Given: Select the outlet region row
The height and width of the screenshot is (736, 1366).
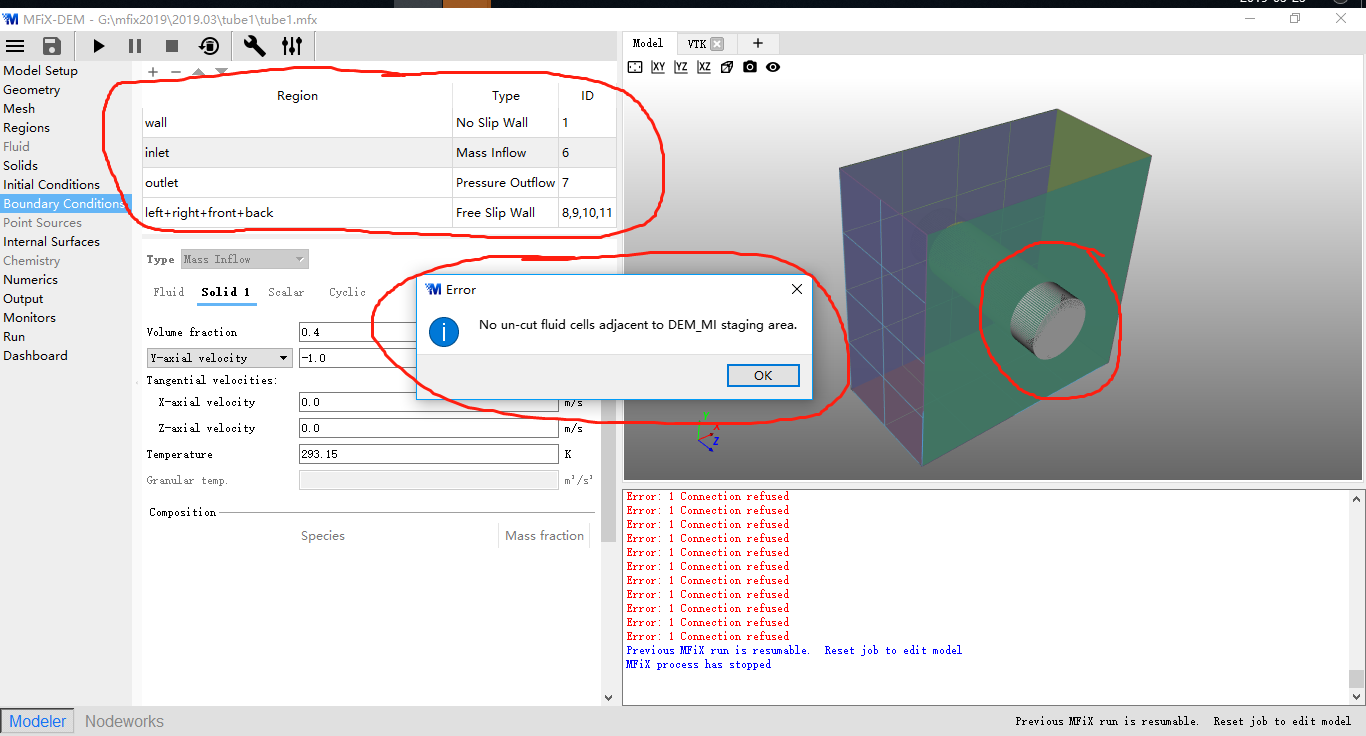Looking at the screenshot, I should pyautogui.click(x=297, y=183).
